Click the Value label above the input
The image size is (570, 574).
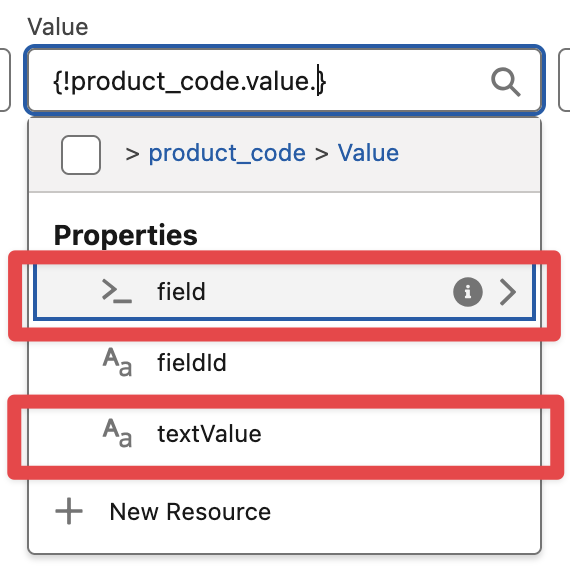click(x=58, y=27)
